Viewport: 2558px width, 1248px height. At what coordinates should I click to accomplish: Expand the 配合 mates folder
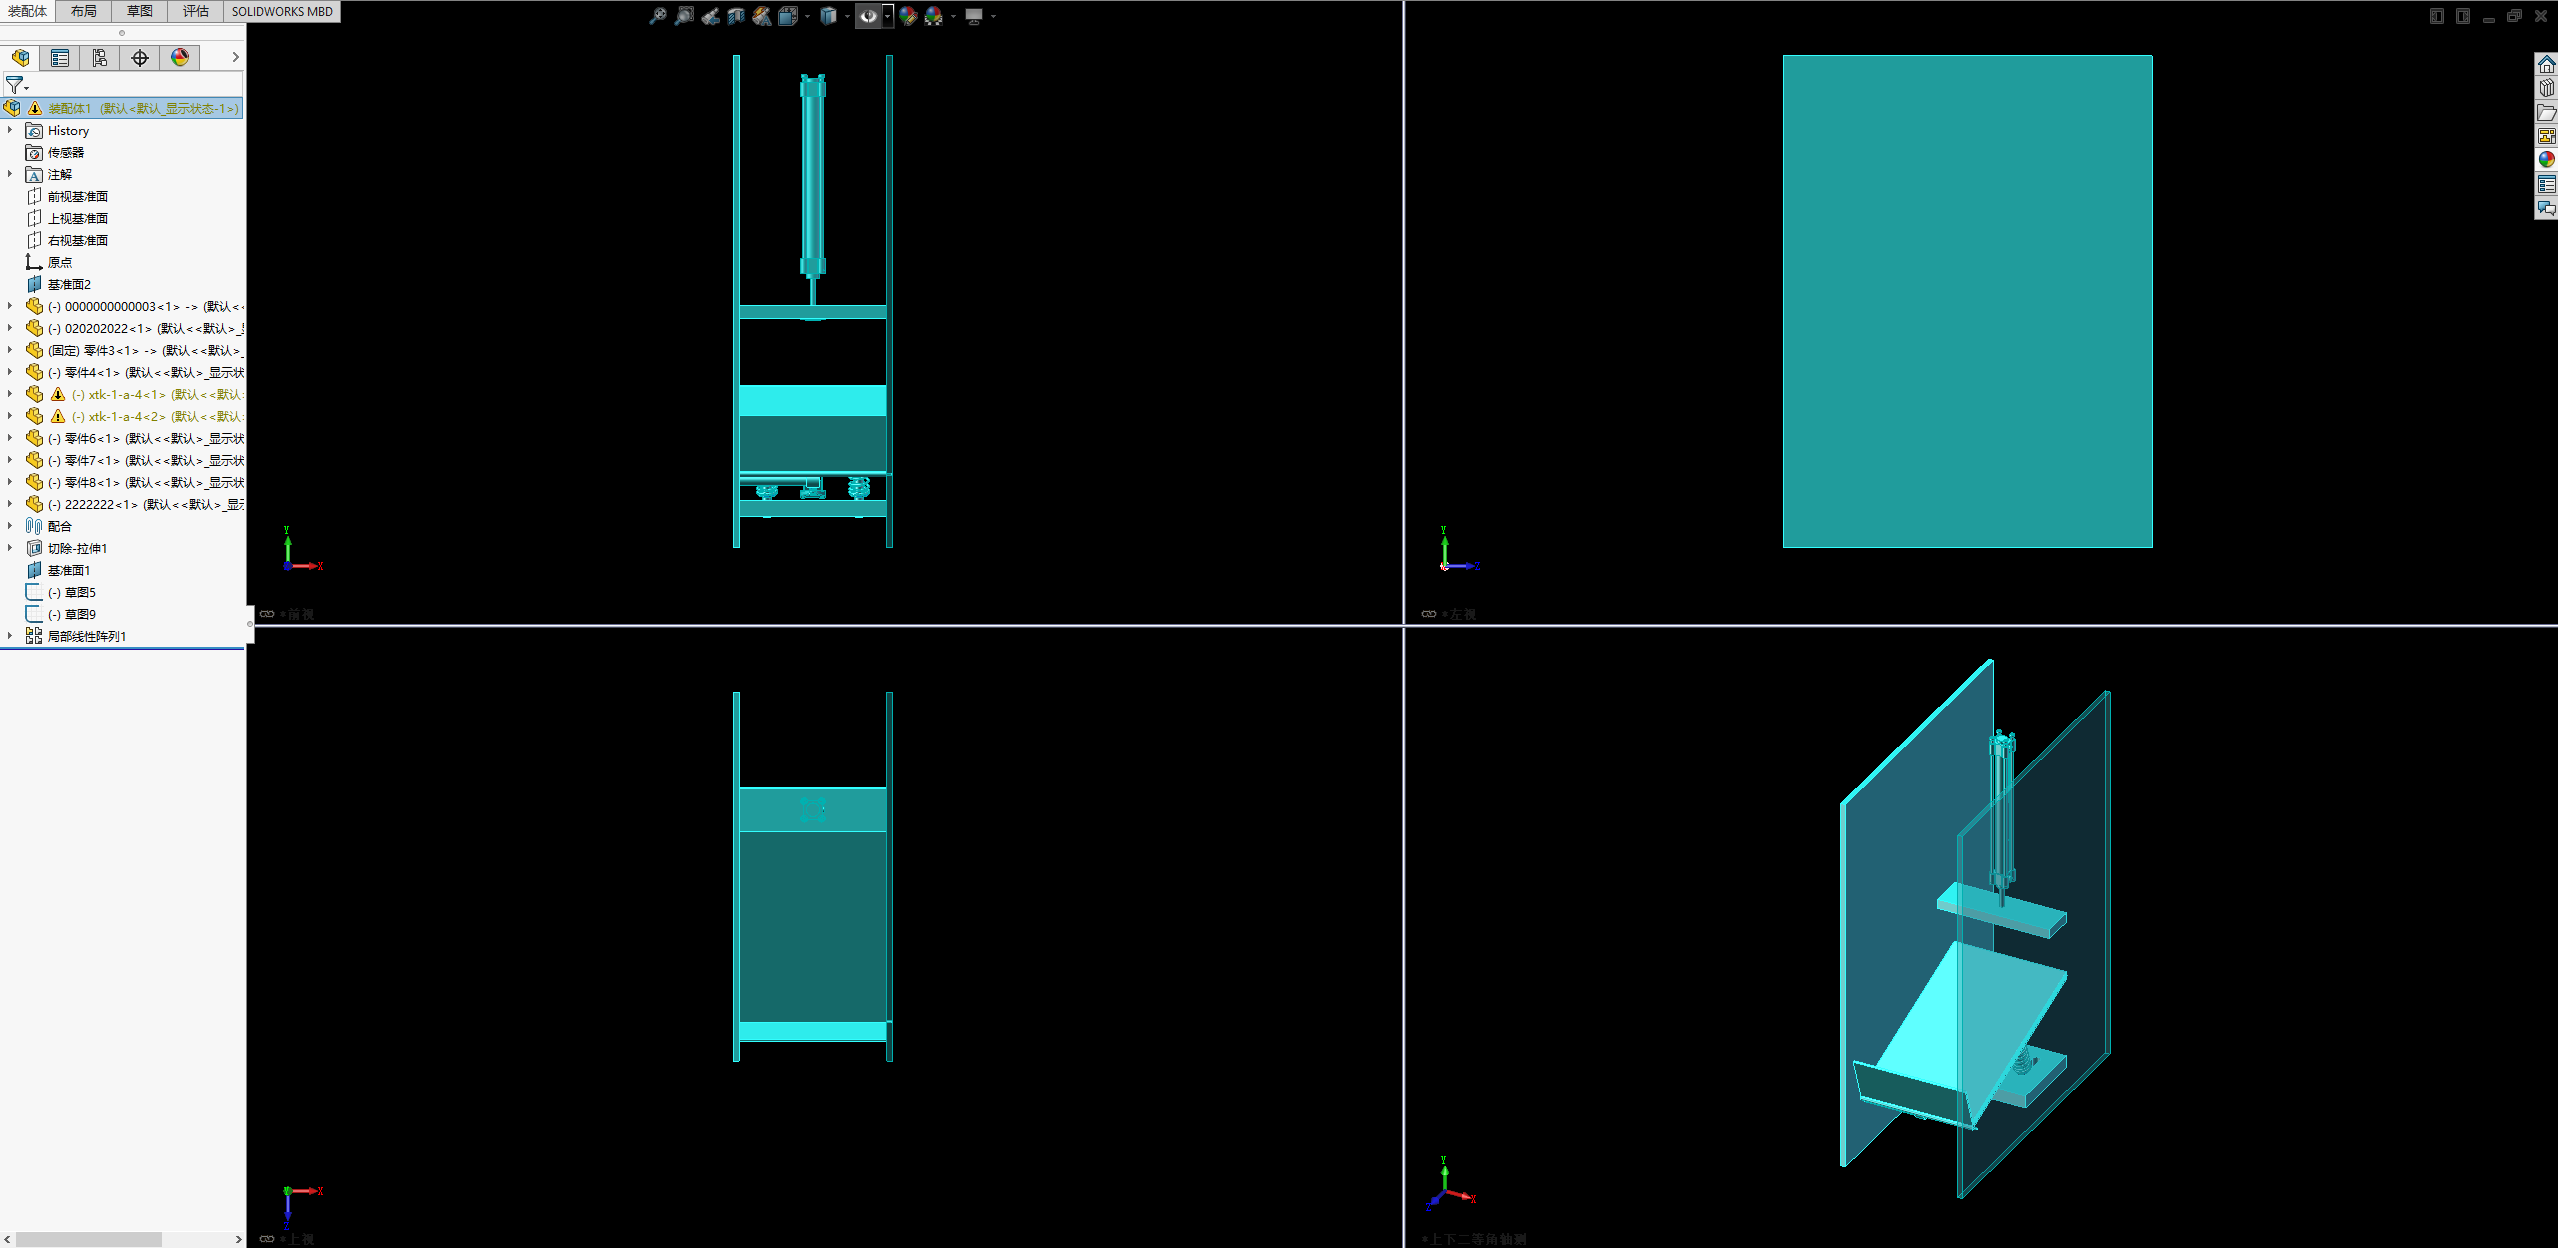point(10,526)
